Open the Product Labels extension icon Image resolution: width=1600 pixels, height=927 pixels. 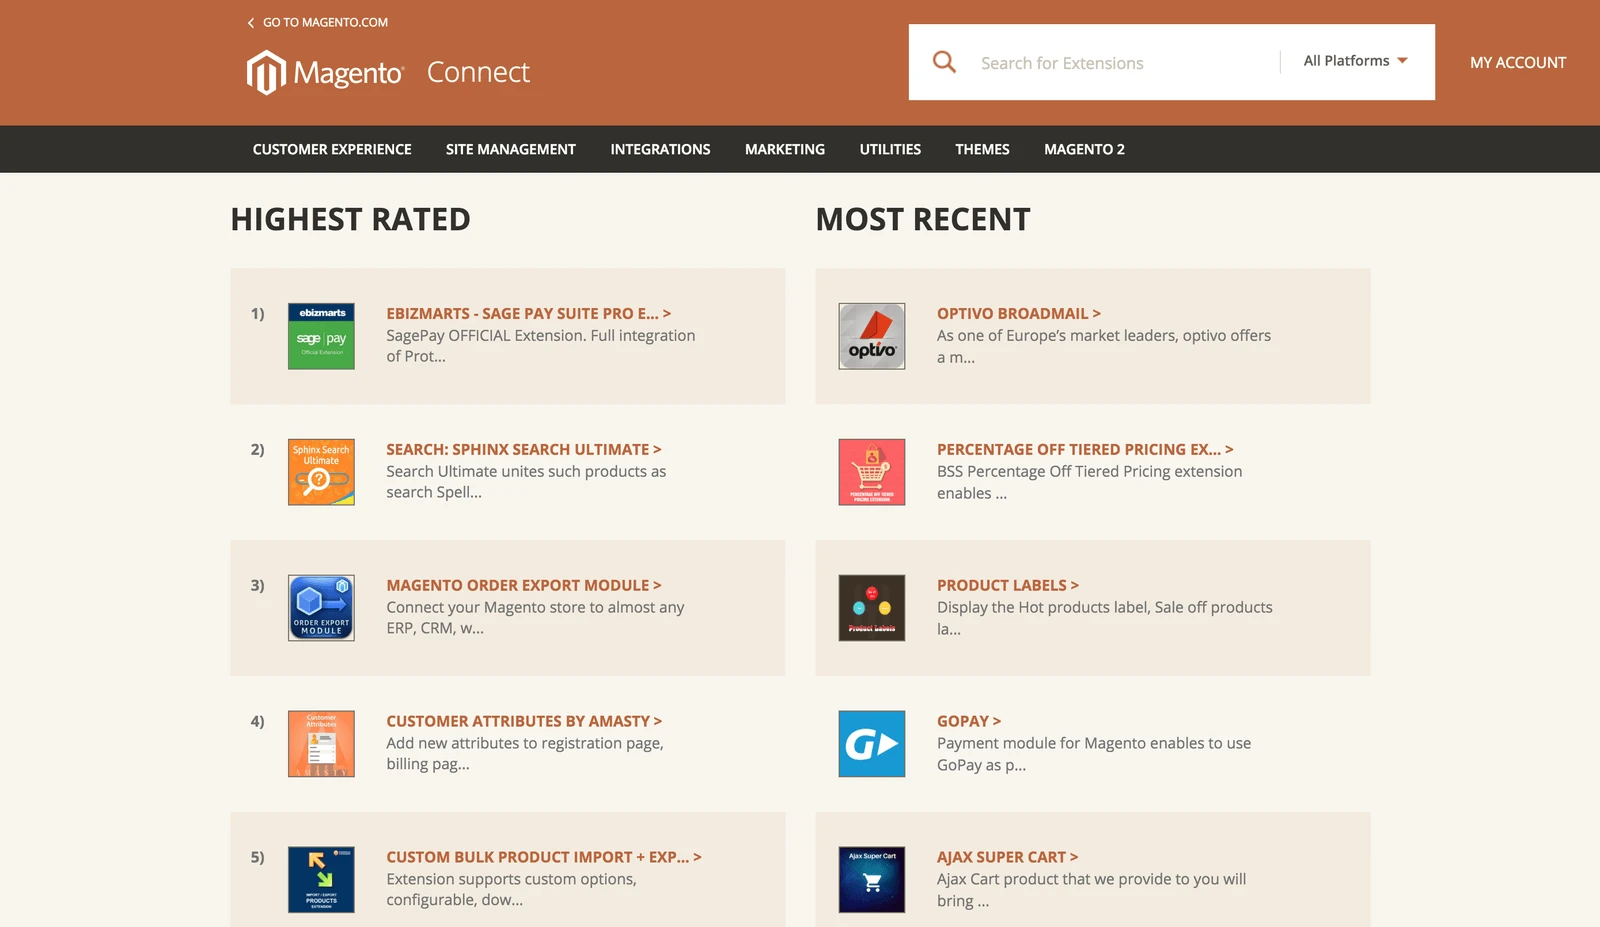[x=872, y=608]
